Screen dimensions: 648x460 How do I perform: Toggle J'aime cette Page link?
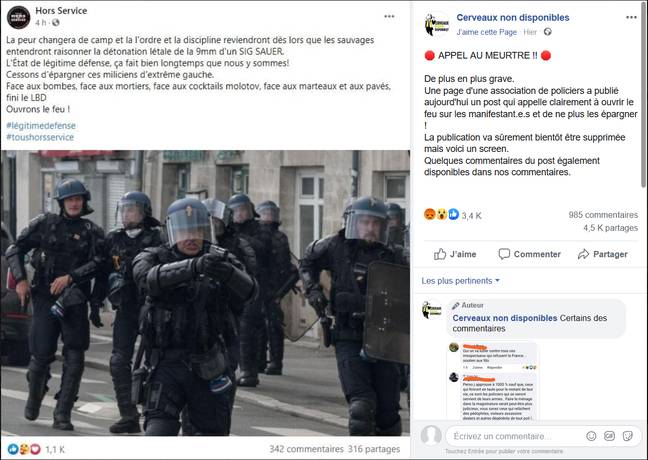pyautogui.click(x=486, y=32)
